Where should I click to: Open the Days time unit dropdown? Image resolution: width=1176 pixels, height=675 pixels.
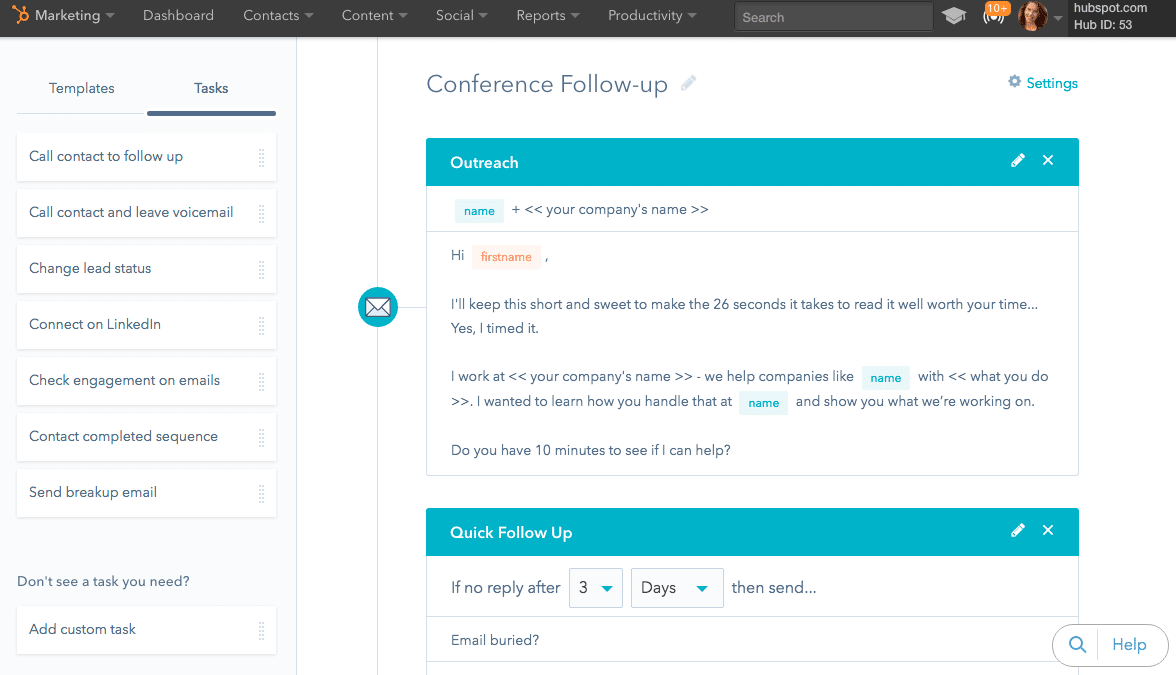[x=676, y=587]
